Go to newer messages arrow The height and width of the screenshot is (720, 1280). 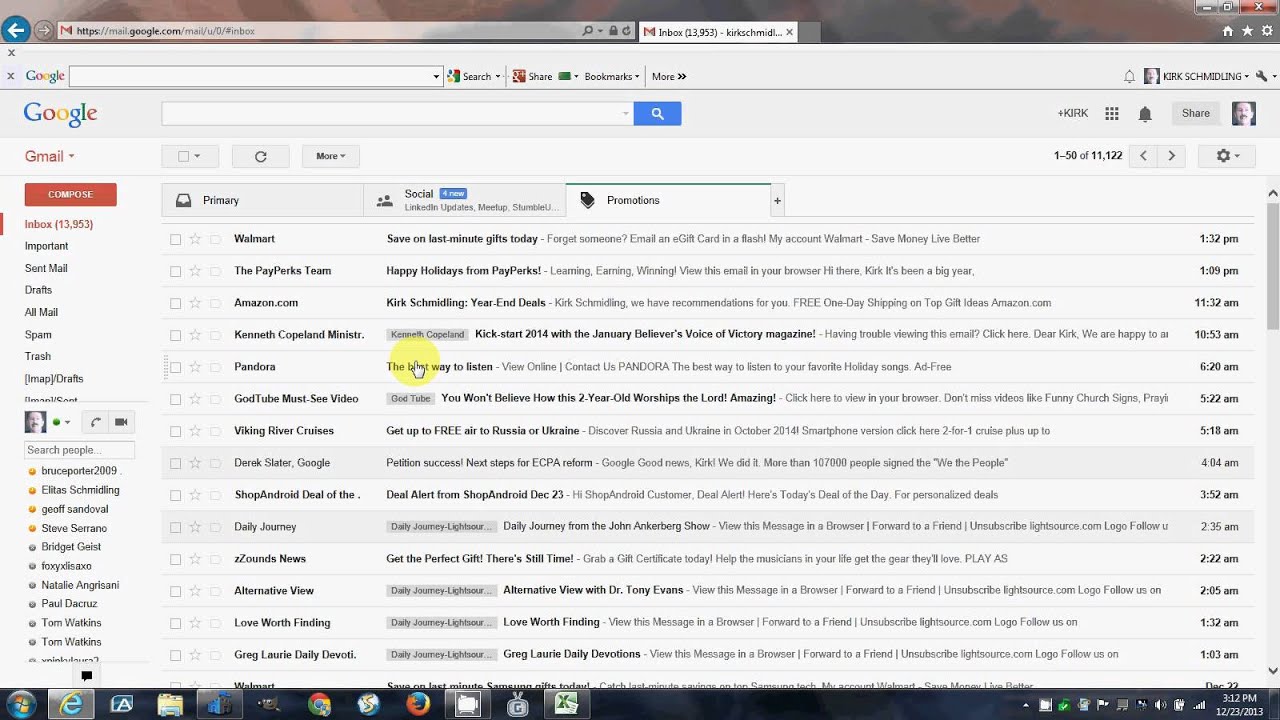coord(1143,156)
